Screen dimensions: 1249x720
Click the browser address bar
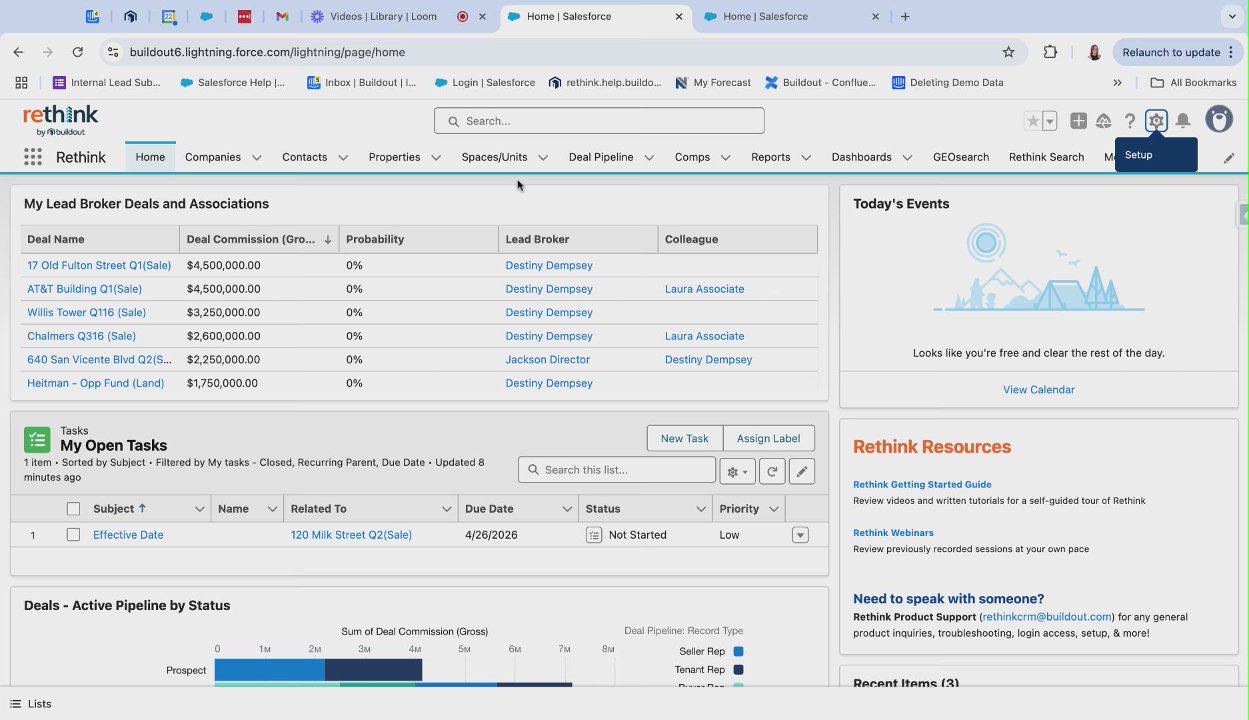(x=560, y=52)
